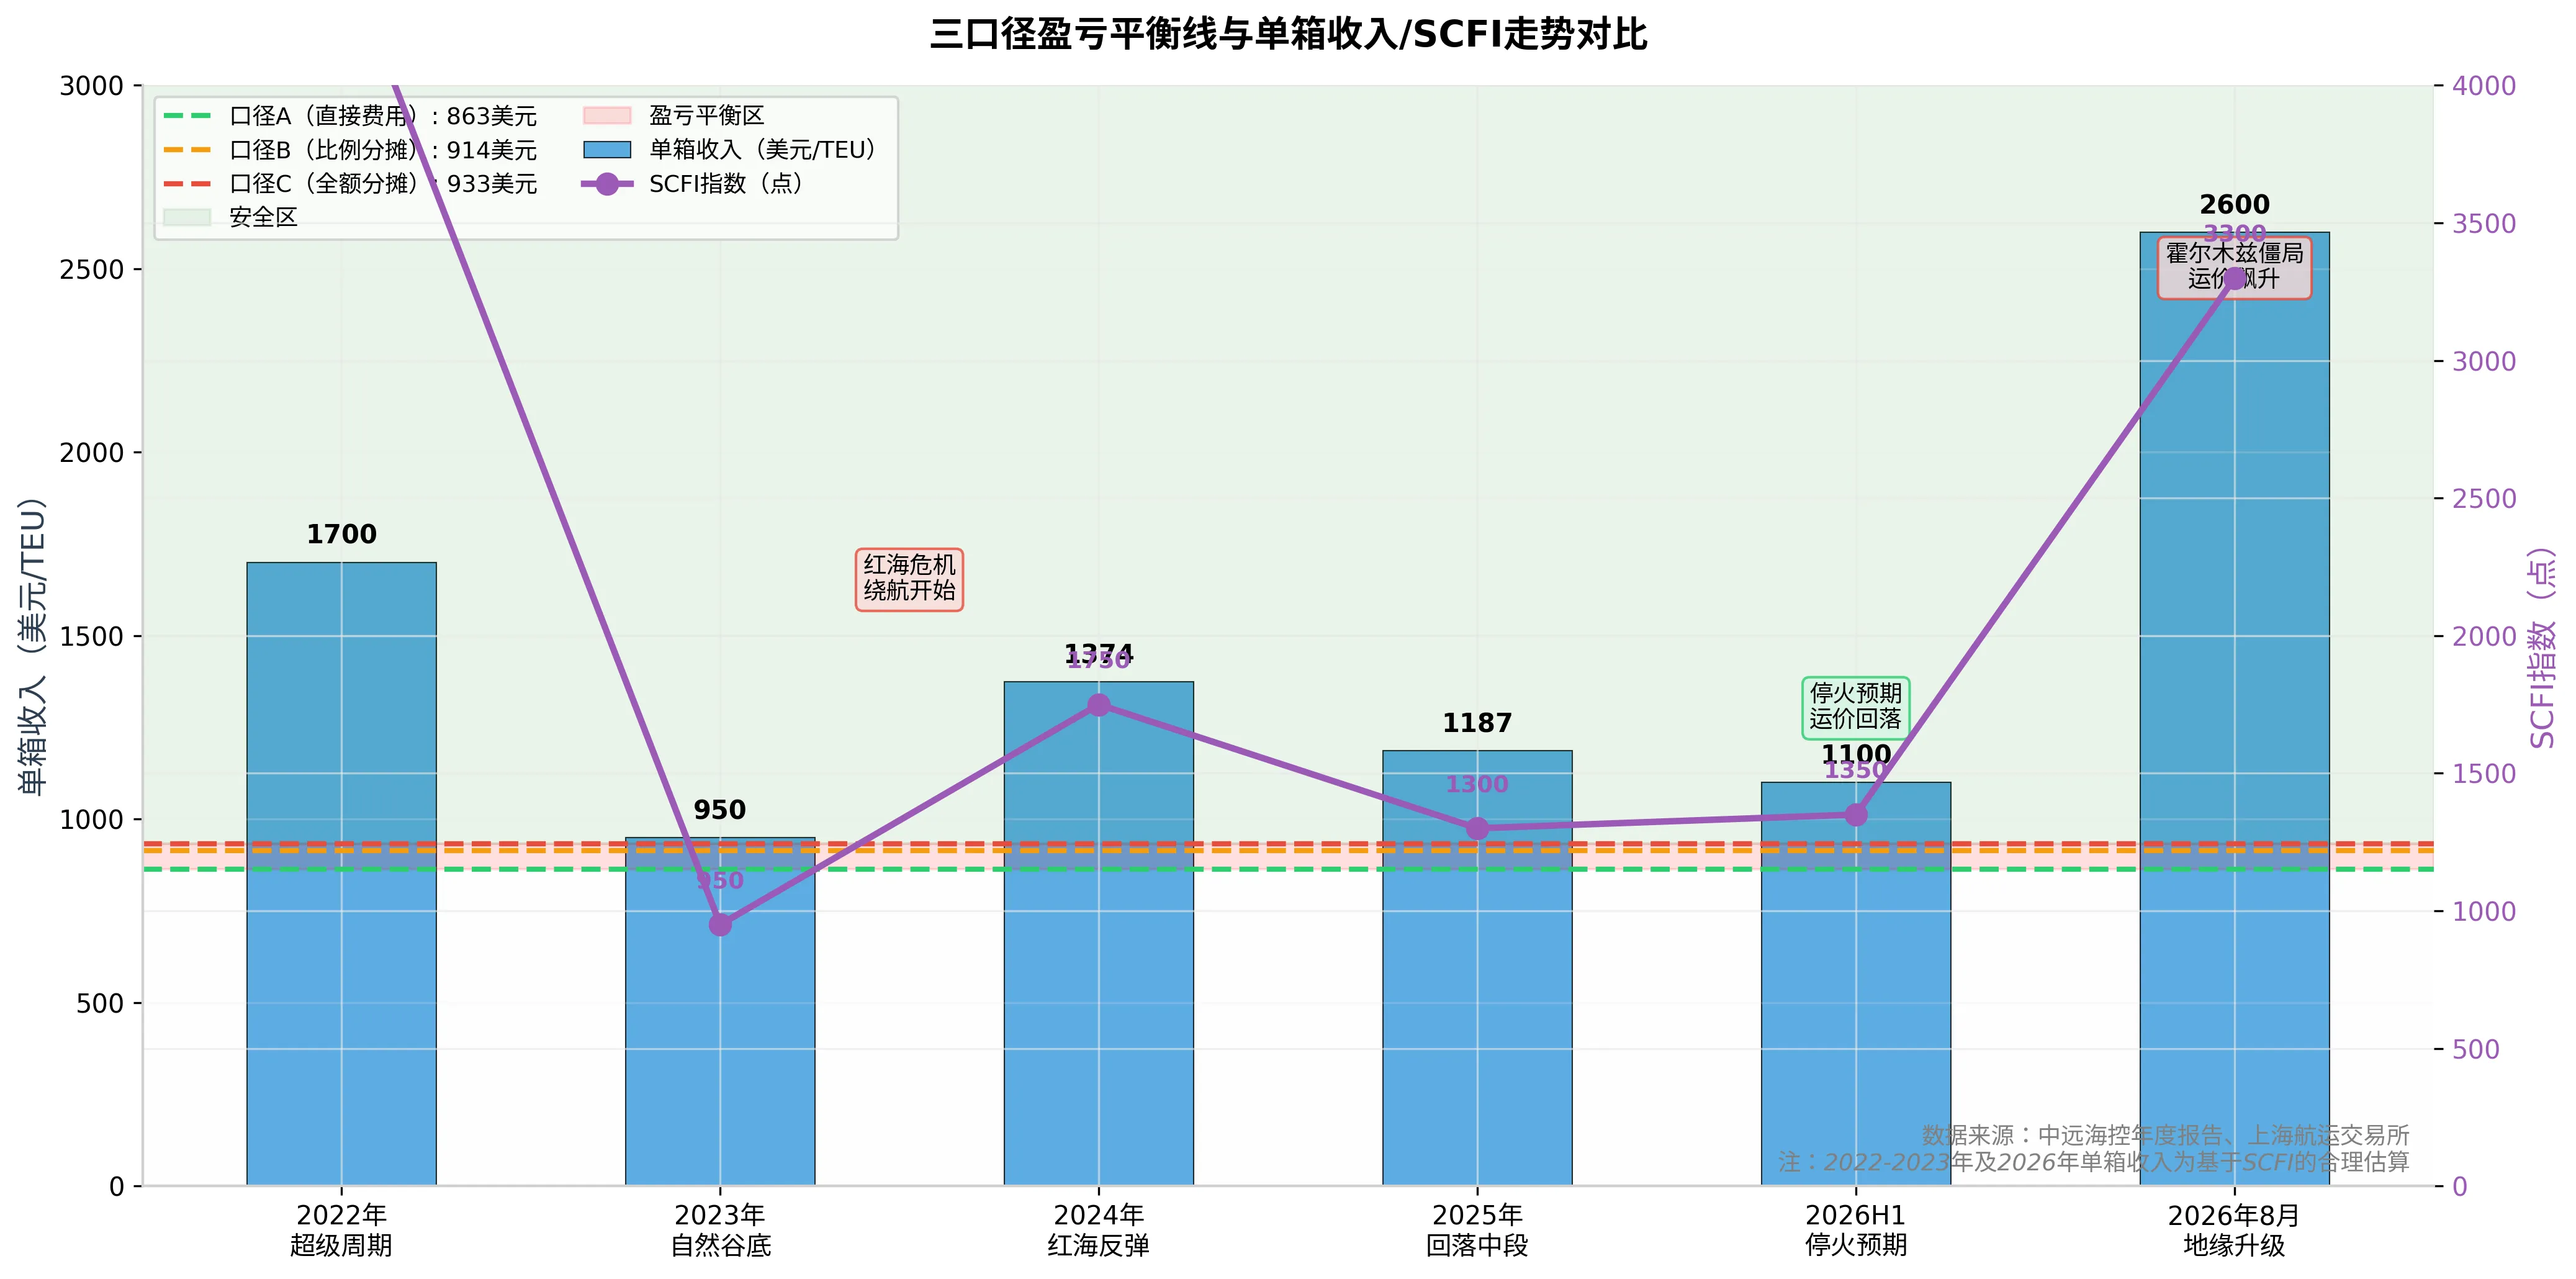The width and height of the screenshot is (2576, 1279).
Task: Click the left axis tick 1000
Action: (x=91, y=820)
